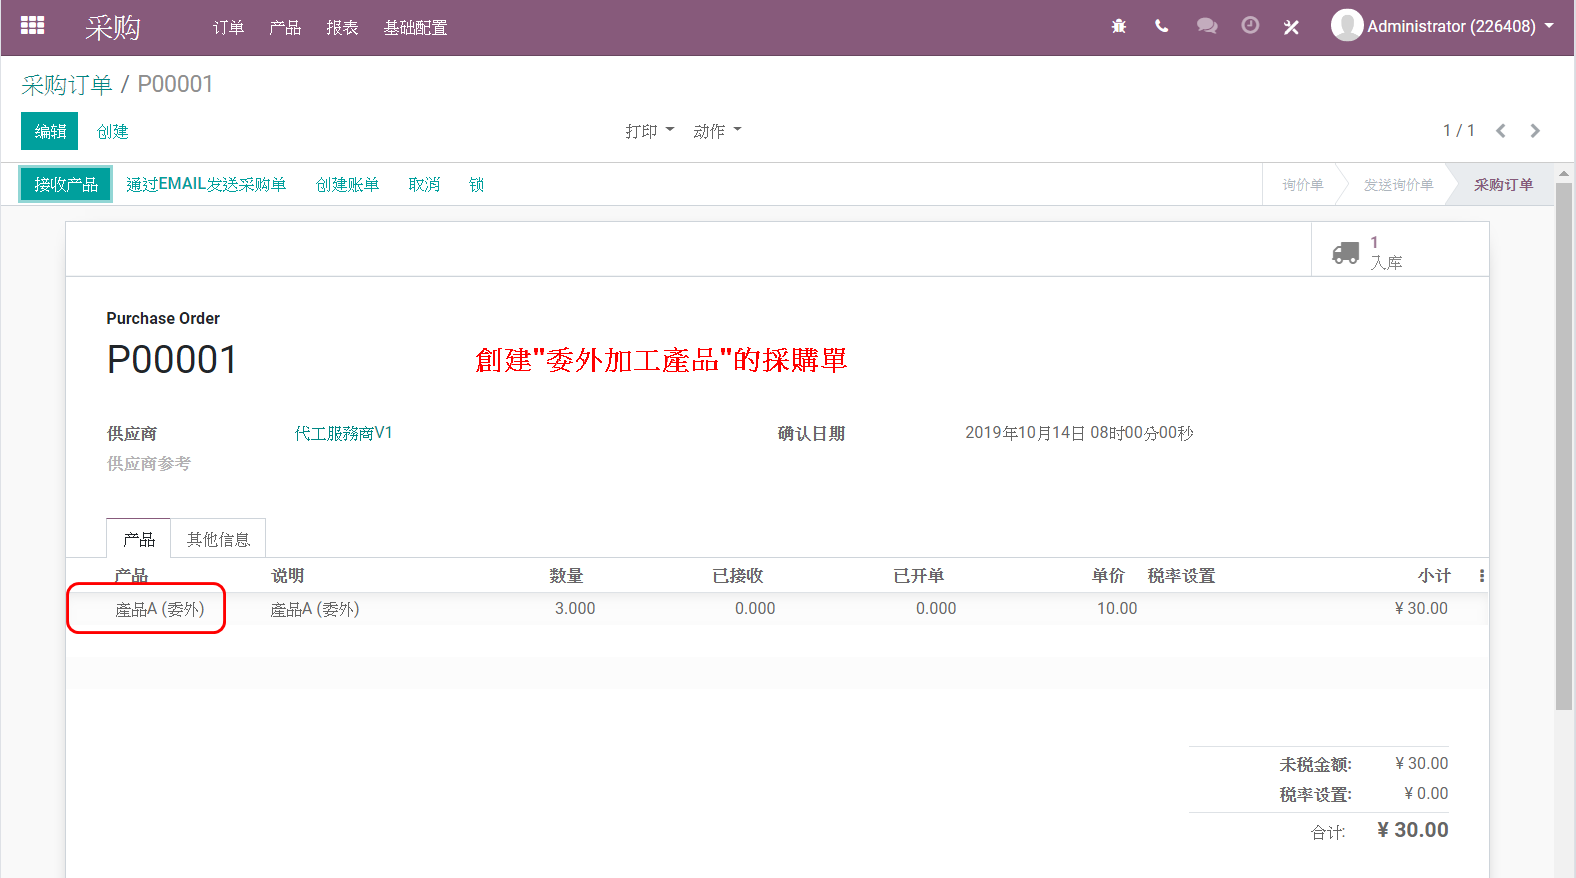
Task: Open the 基础配置 menu
Action: coord(415,28)
